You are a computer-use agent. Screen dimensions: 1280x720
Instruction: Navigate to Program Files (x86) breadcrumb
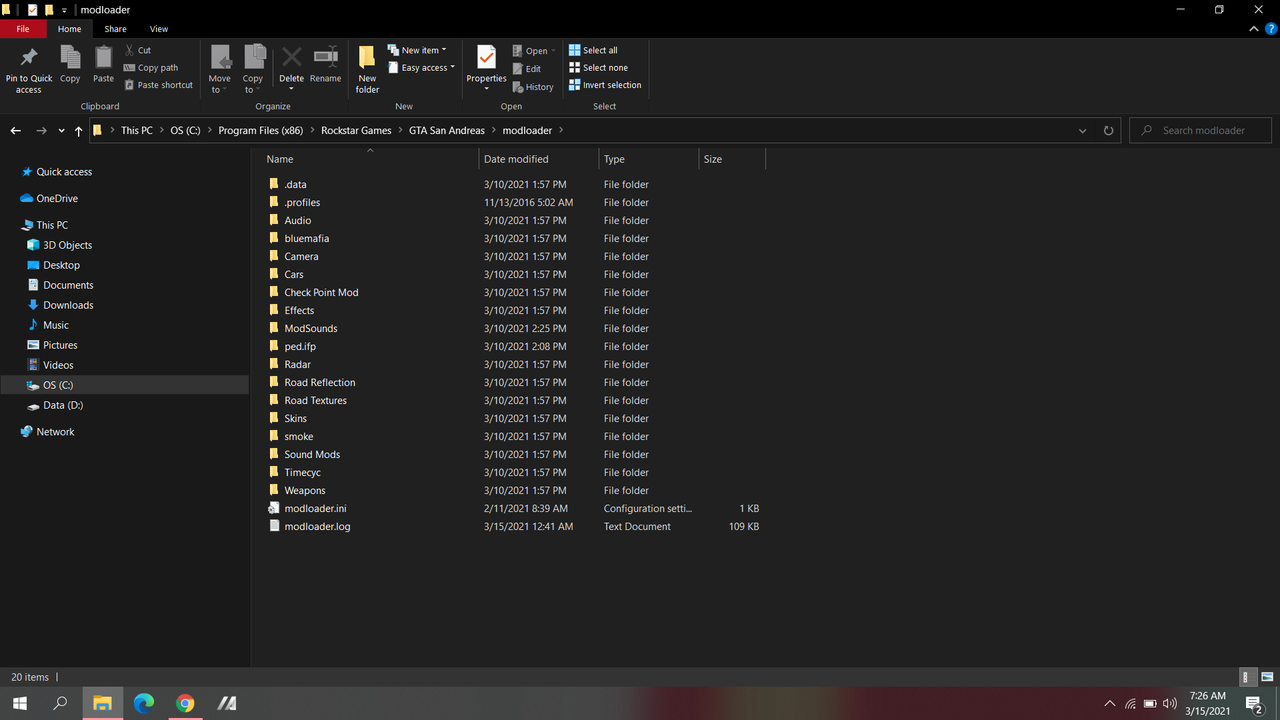pos(260,131)
